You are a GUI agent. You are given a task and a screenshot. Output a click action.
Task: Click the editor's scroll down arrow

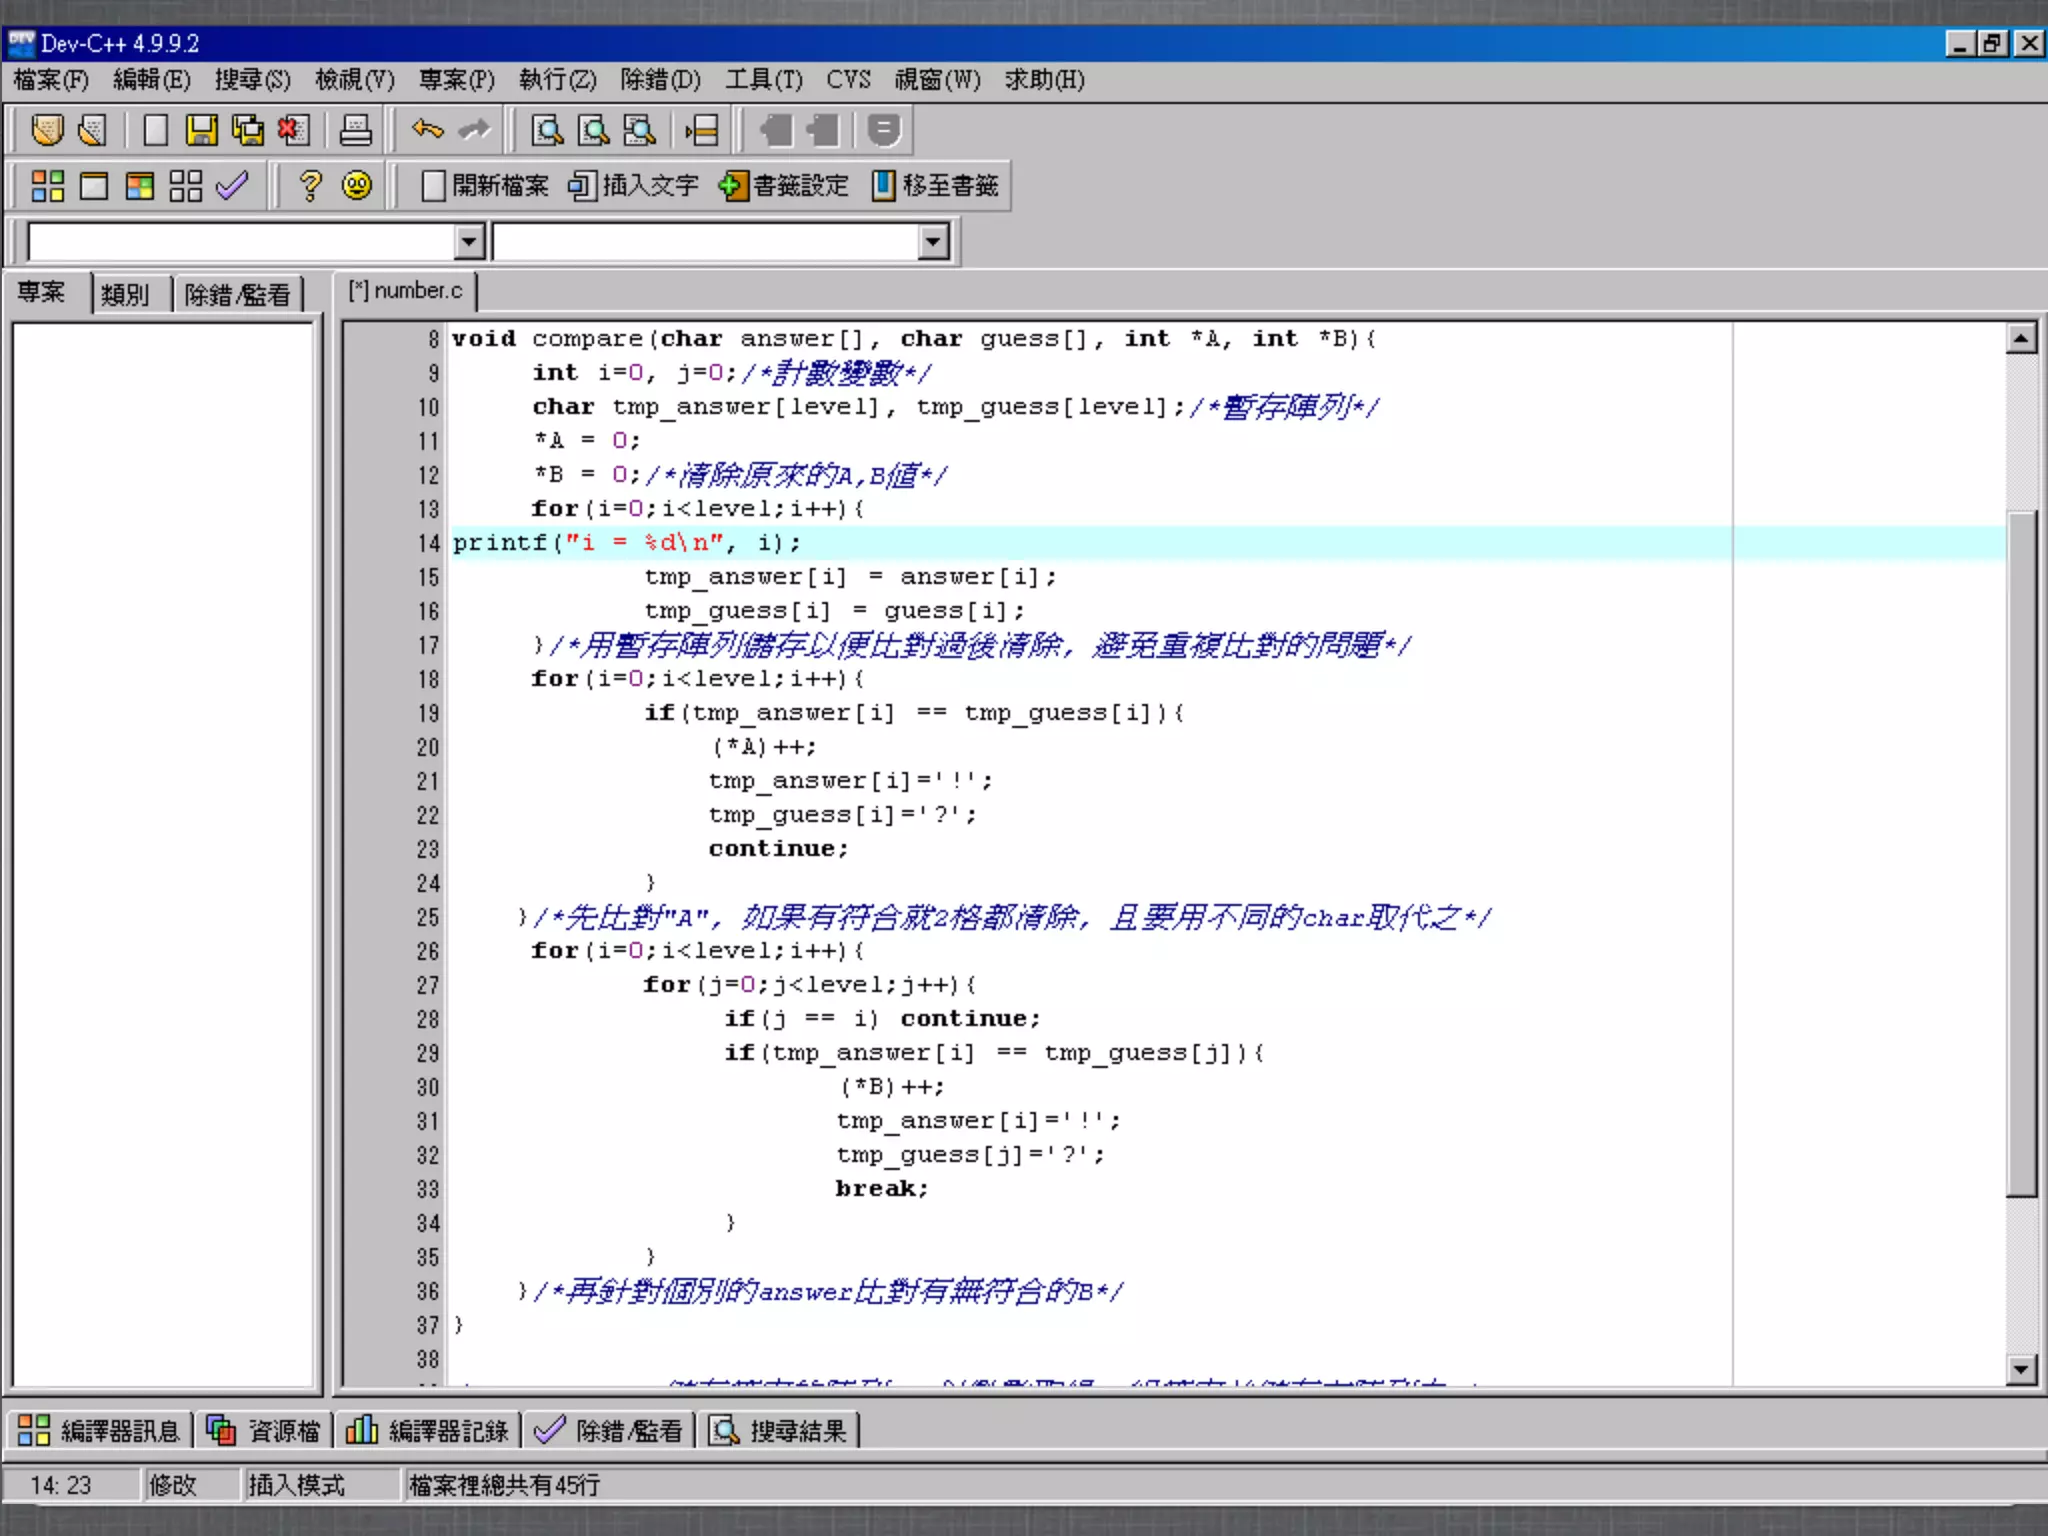pos(2021,1370)
